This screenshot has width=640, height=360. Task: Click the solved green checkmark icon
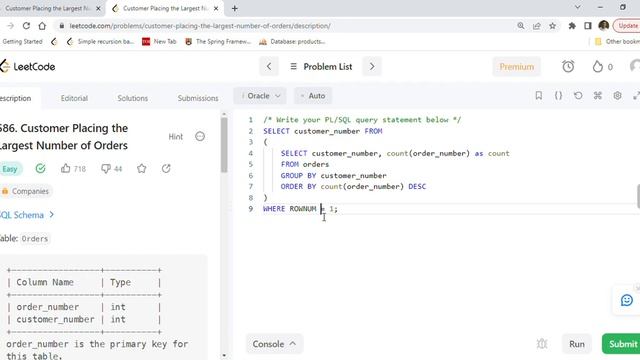coord(40,169)
